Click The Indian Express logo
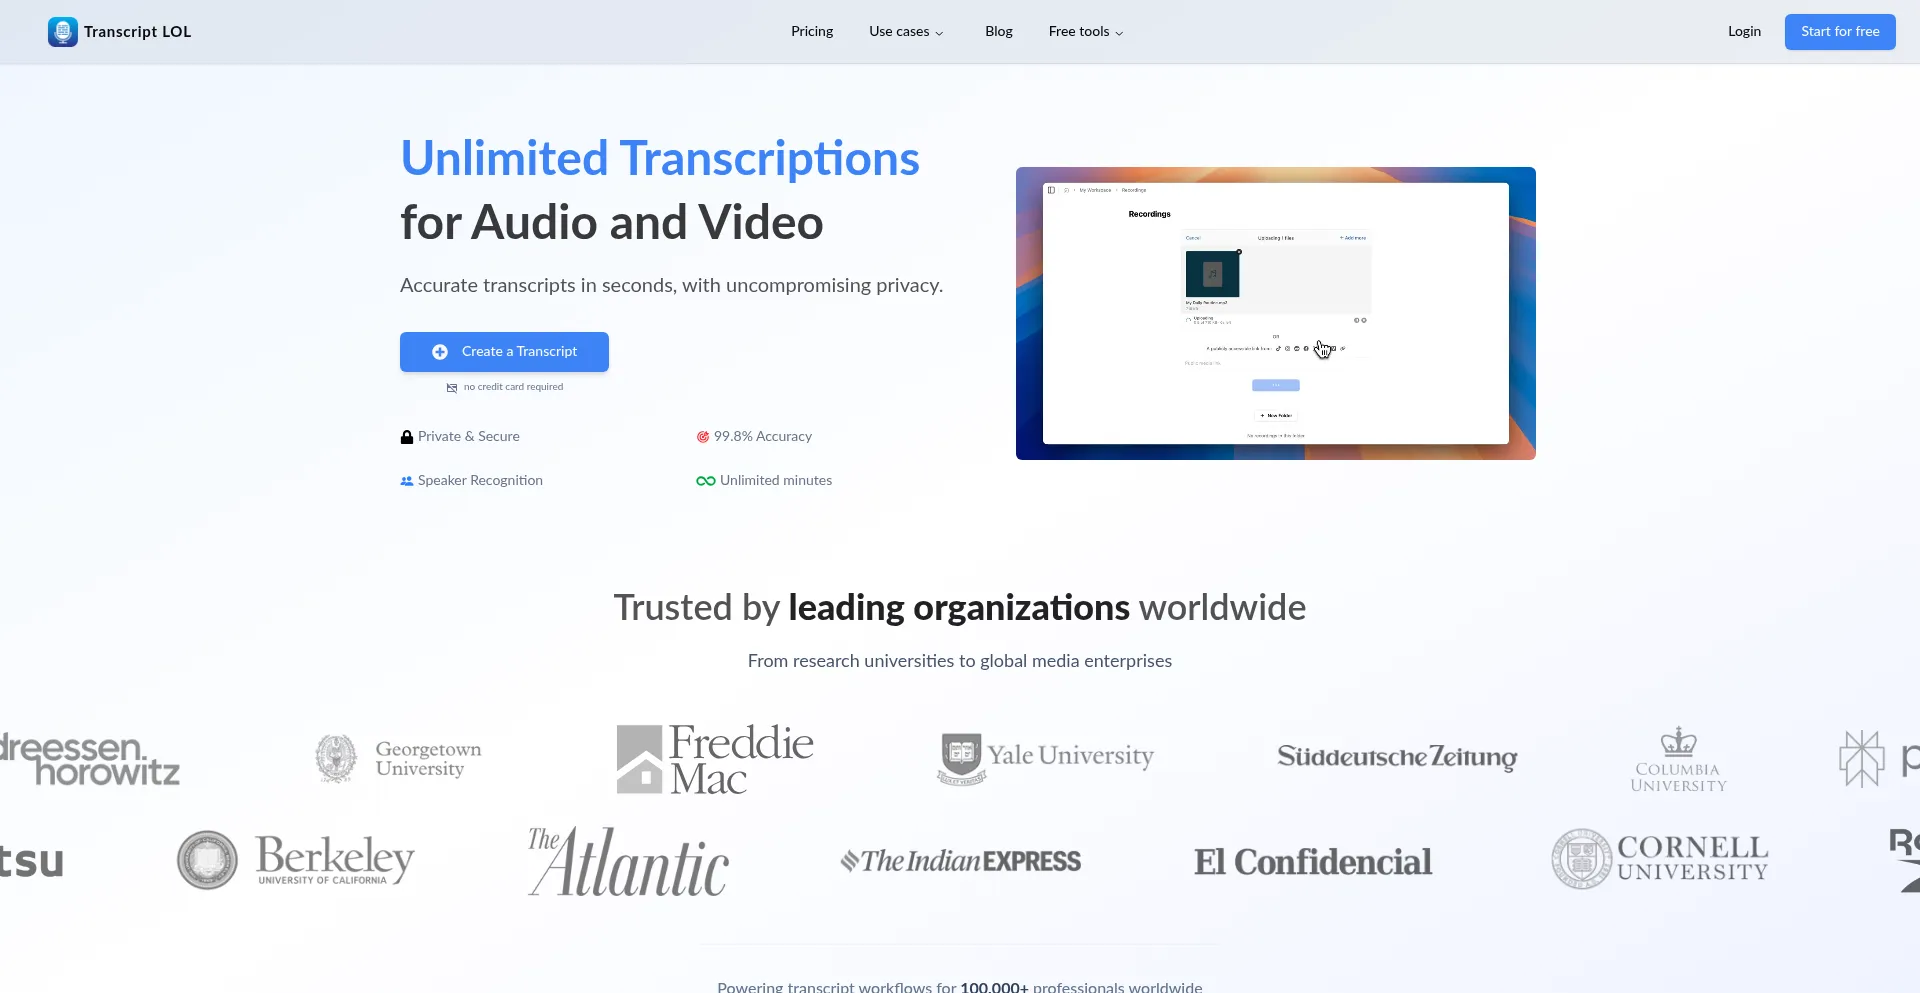 pyautogui.click(x=960, y=861)
